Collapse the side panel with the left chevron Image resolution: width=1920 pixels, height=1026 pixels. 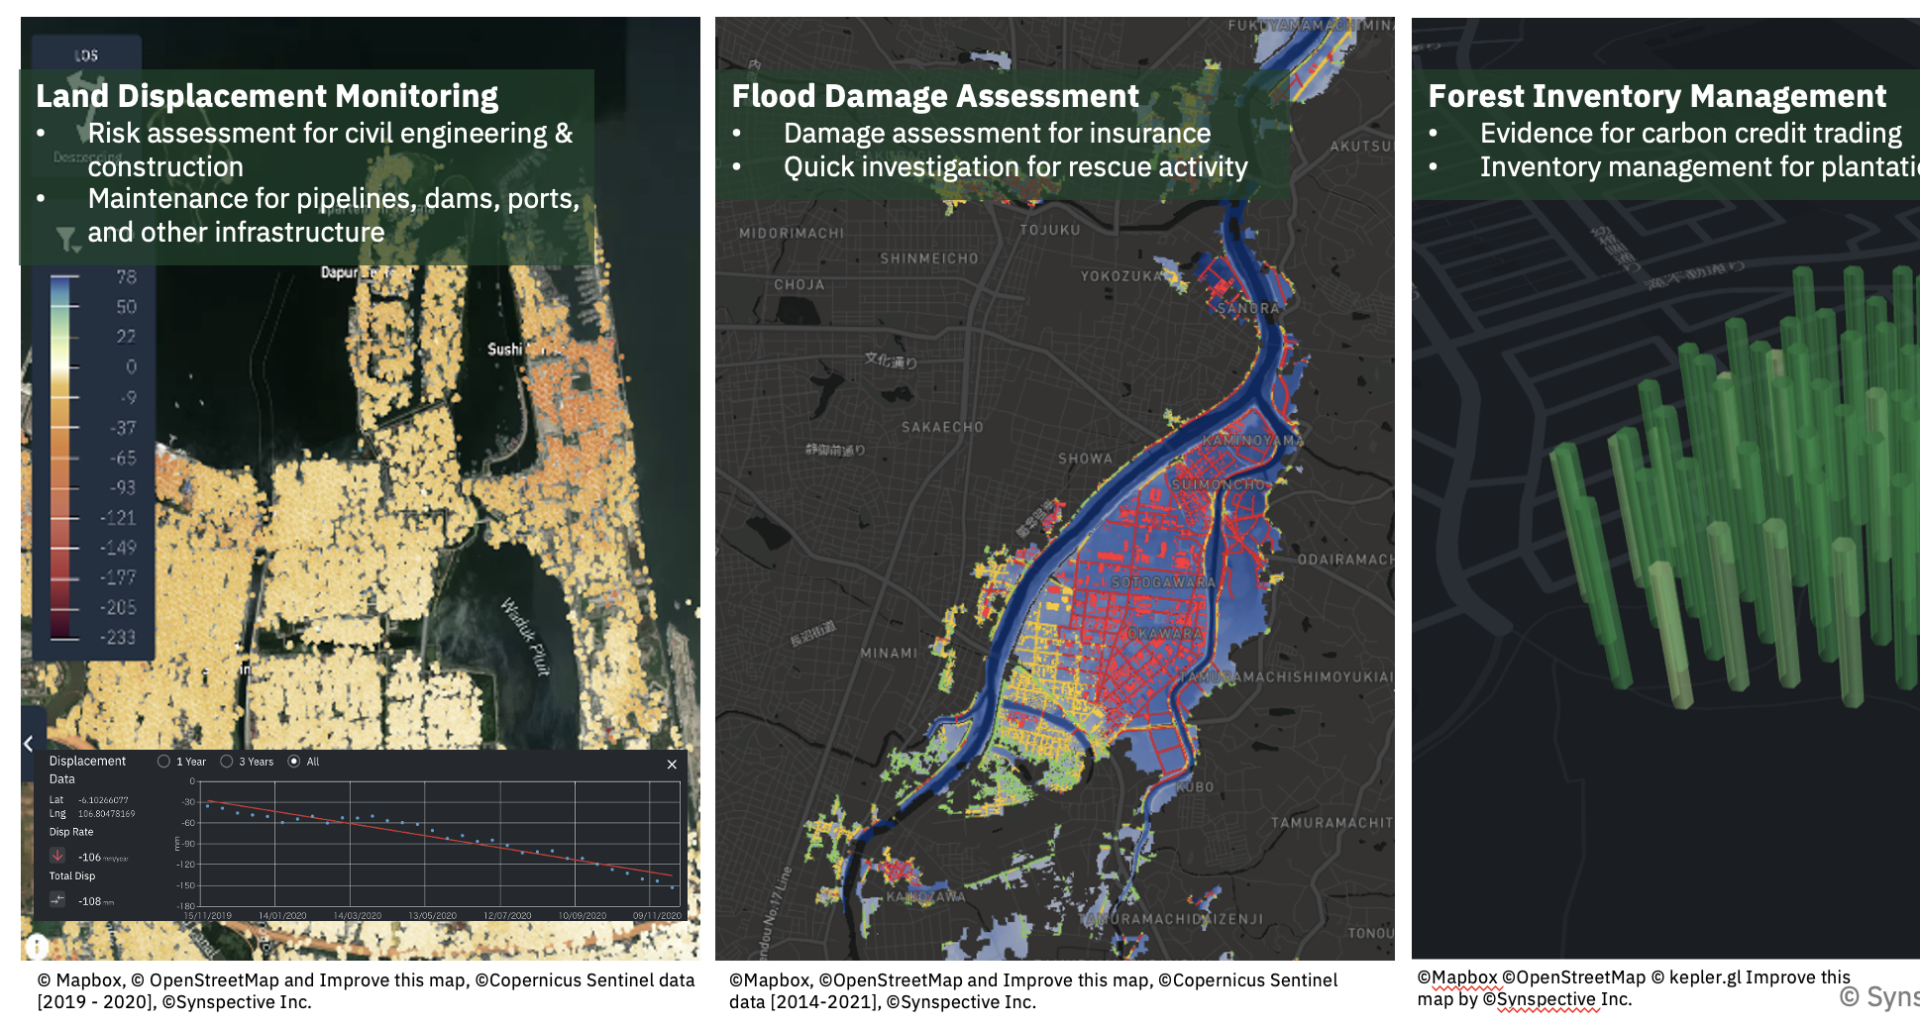click(28, 743)
